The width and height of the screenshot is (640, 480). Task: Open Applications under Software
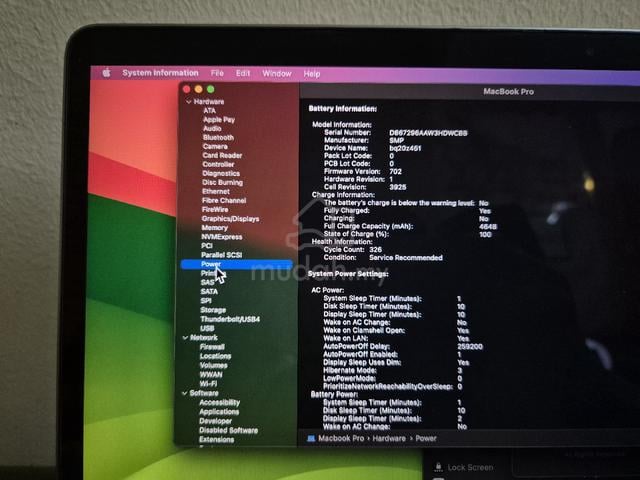(x=219, y=411)
